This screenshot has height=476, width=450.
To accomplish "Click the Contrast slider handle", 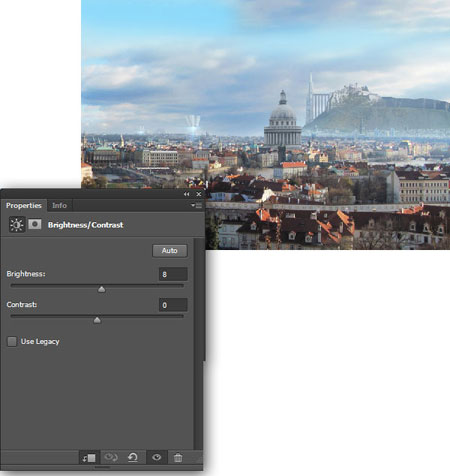I will pyautogui.click(x=97, y=320).
